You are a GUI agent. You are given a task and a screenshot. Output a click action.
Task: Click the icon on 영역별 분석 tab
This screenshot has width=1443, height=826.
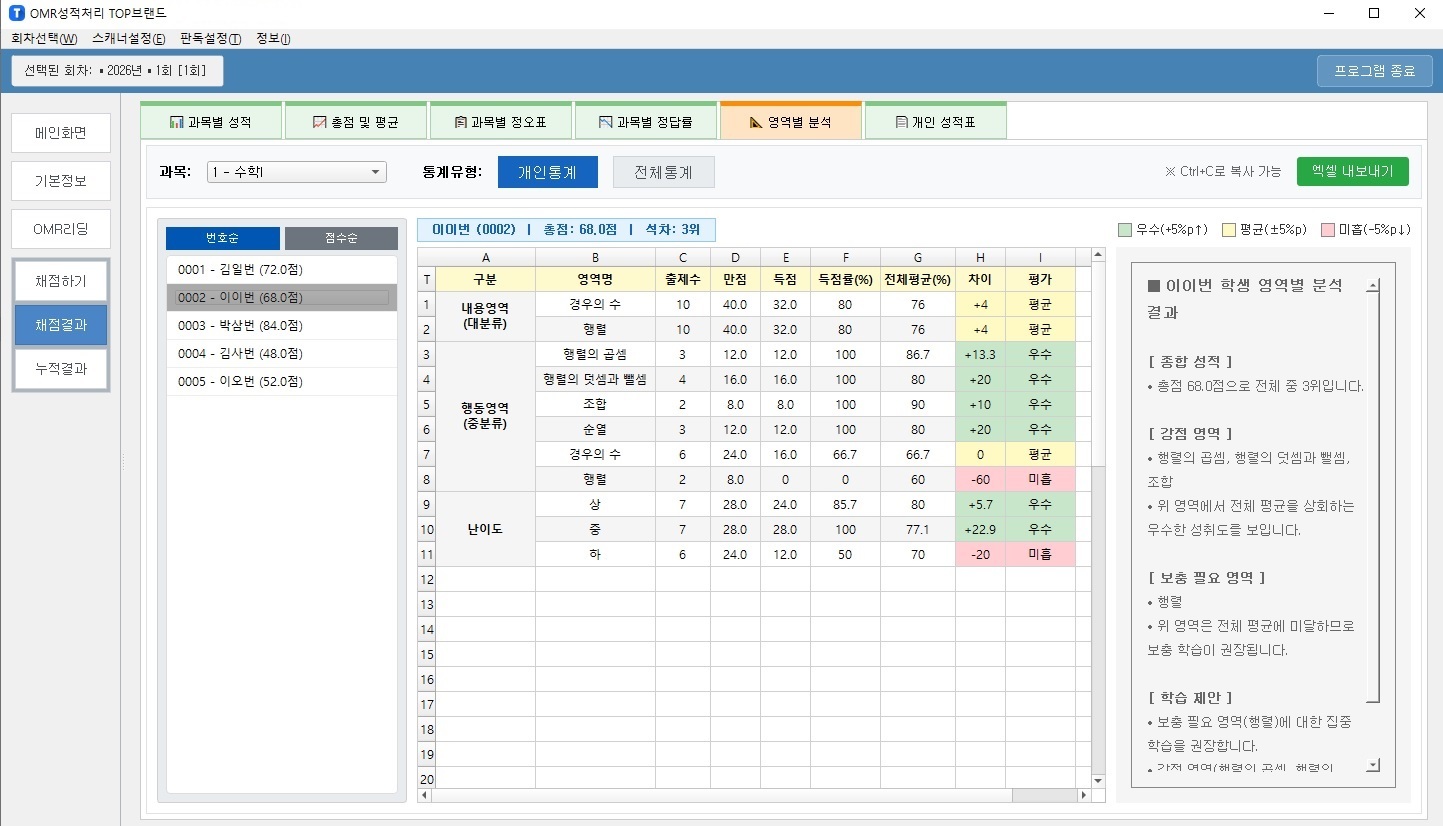click(x=756, y=122)
